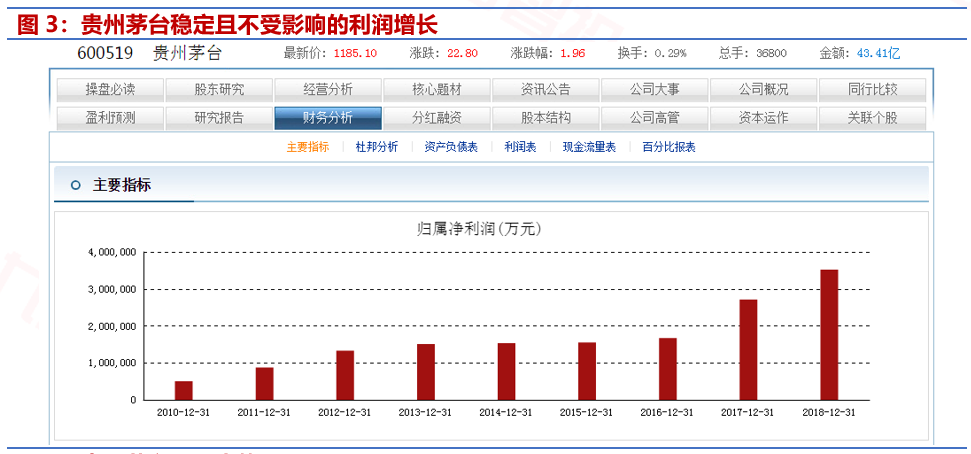Click the 4,000,000 axis label
The height and width of the screenshot is (454, 971).
pos(111,253)
